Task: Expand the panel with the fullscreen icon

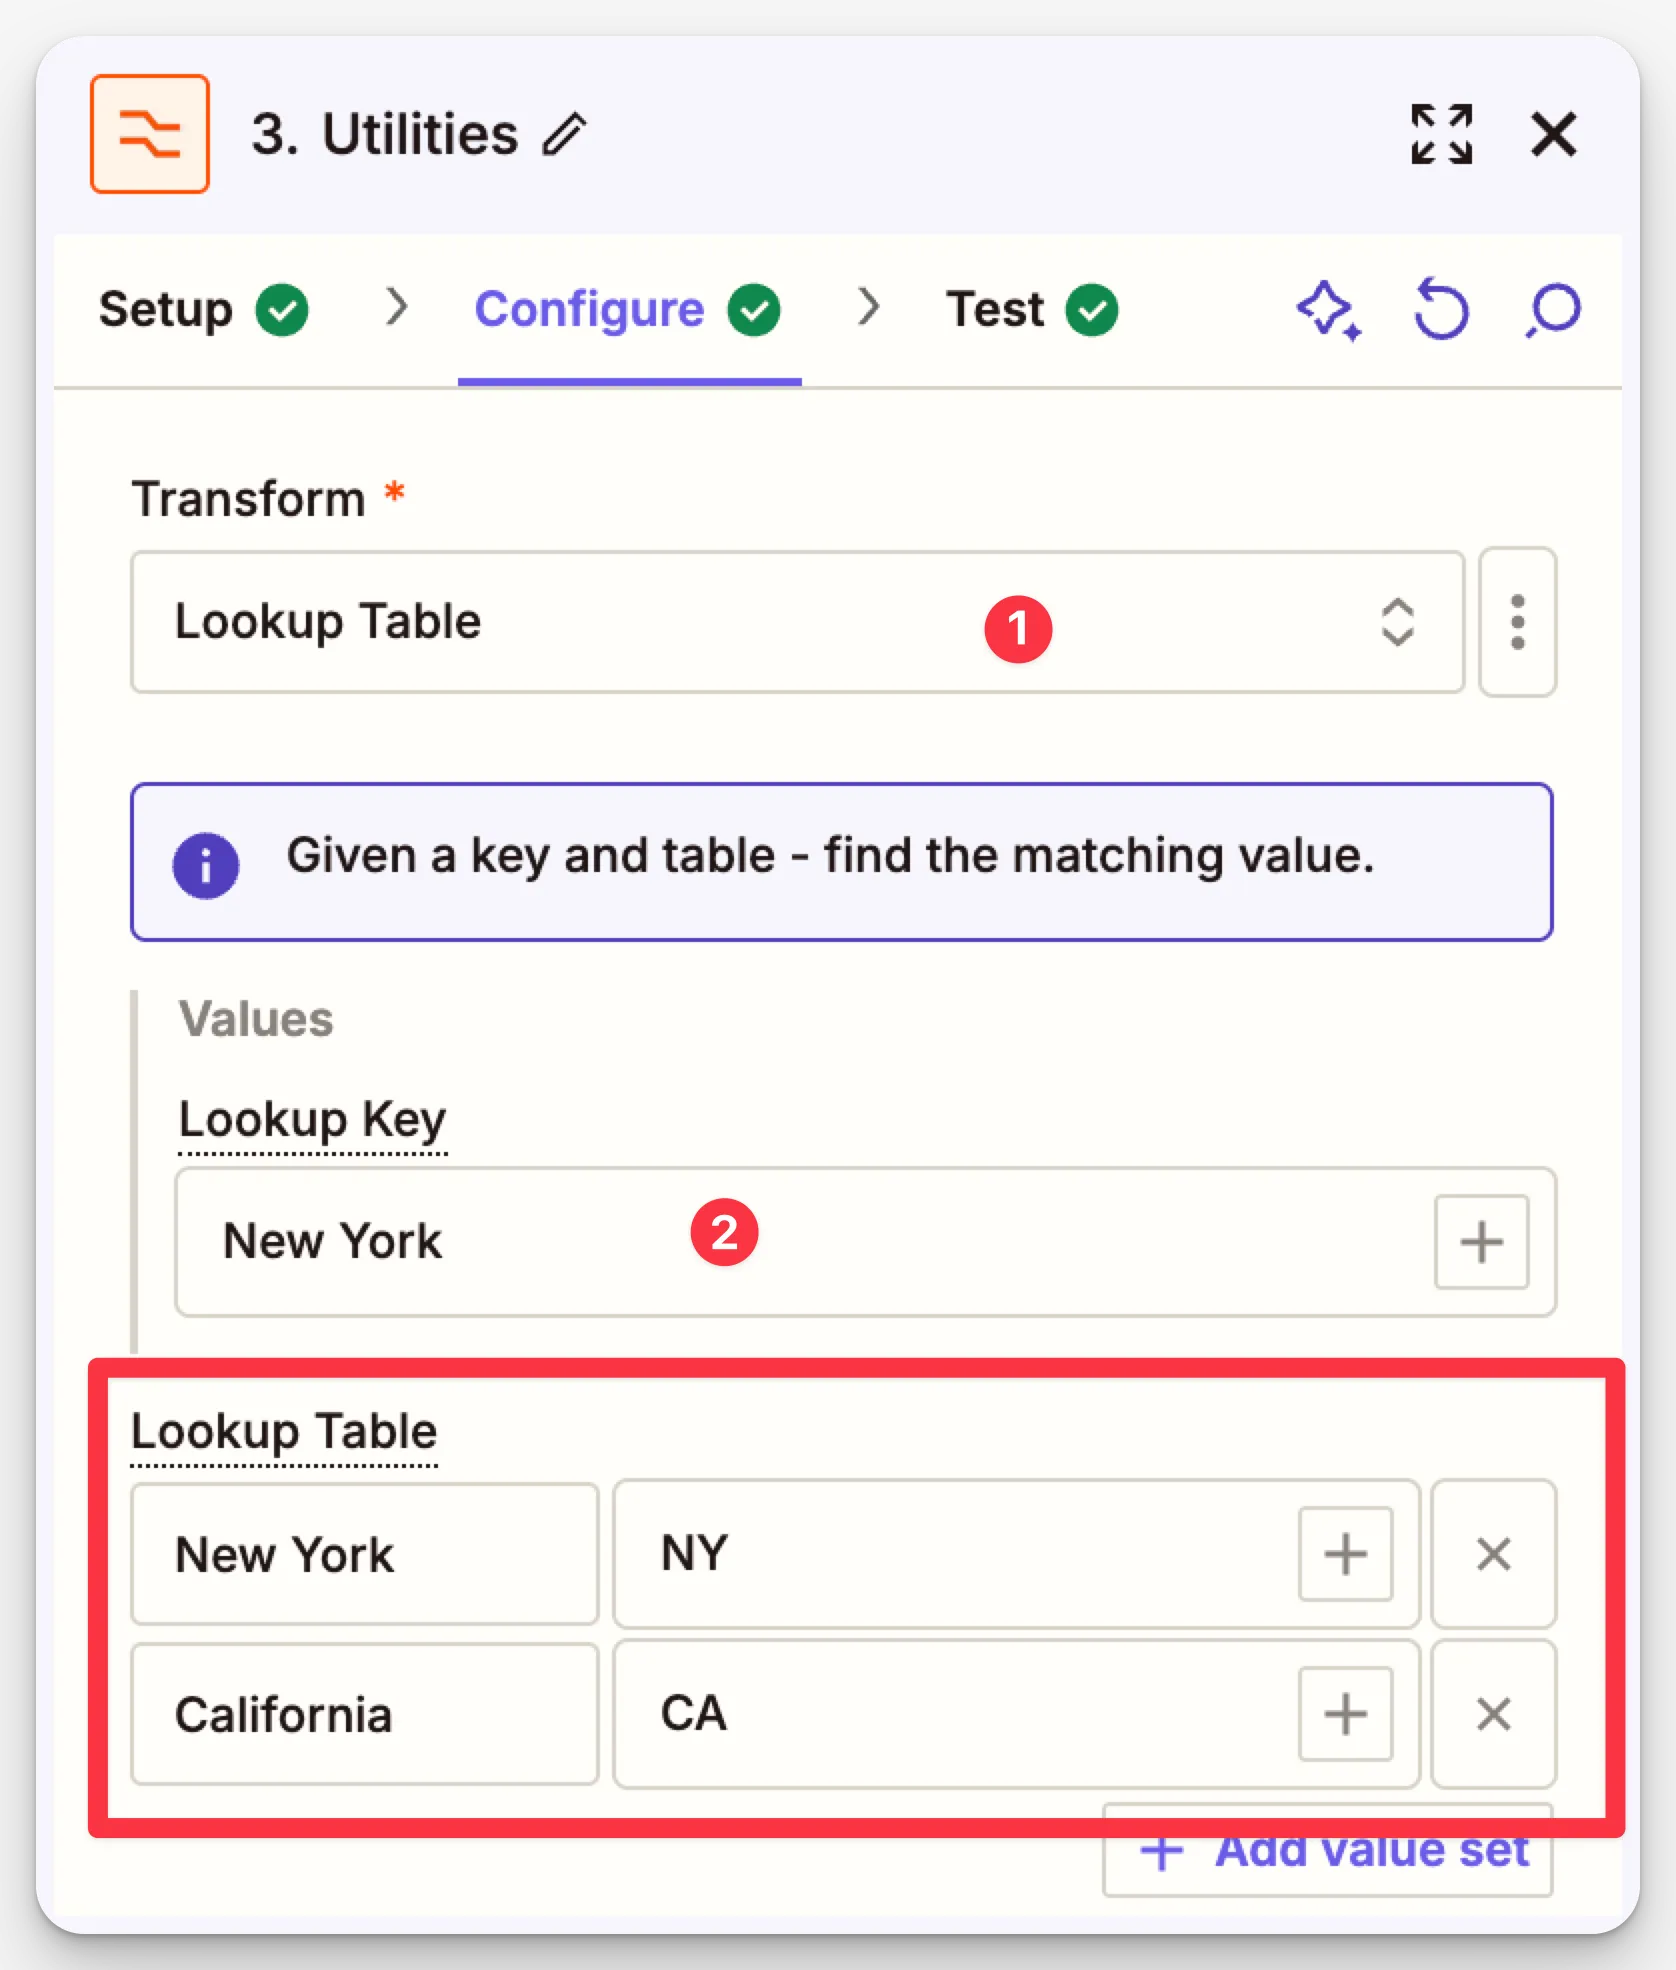Action: pos(1441,134)
